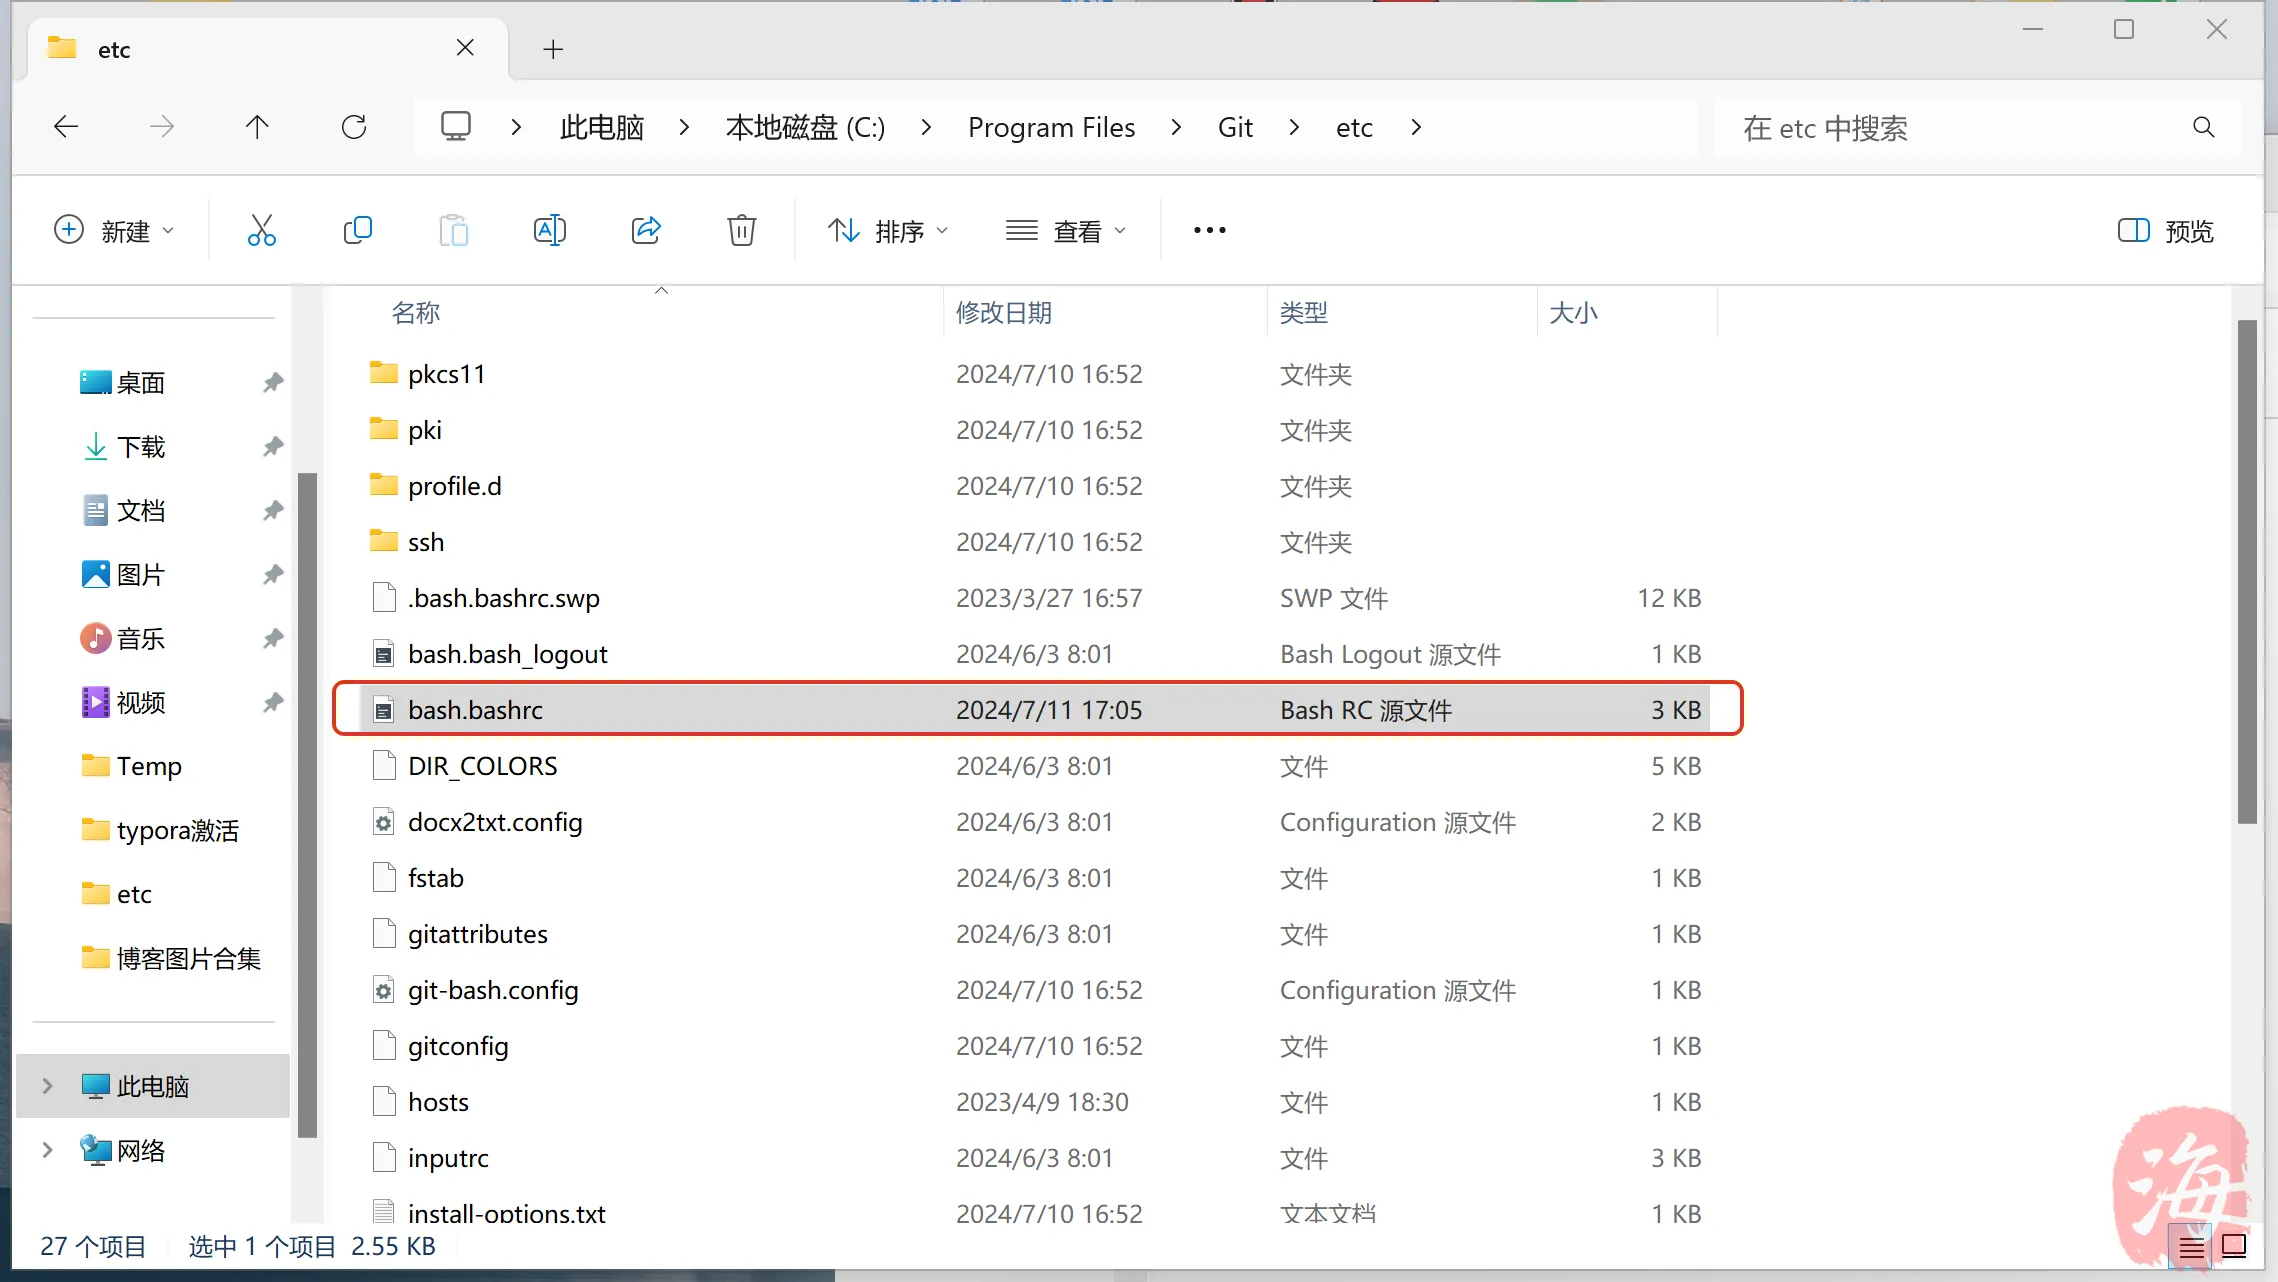Image resolution: width=2278 pixels, height=1282 pixels.
Task: Click Program Files in breadcrumb path
Action: (x=1051, y=127)
